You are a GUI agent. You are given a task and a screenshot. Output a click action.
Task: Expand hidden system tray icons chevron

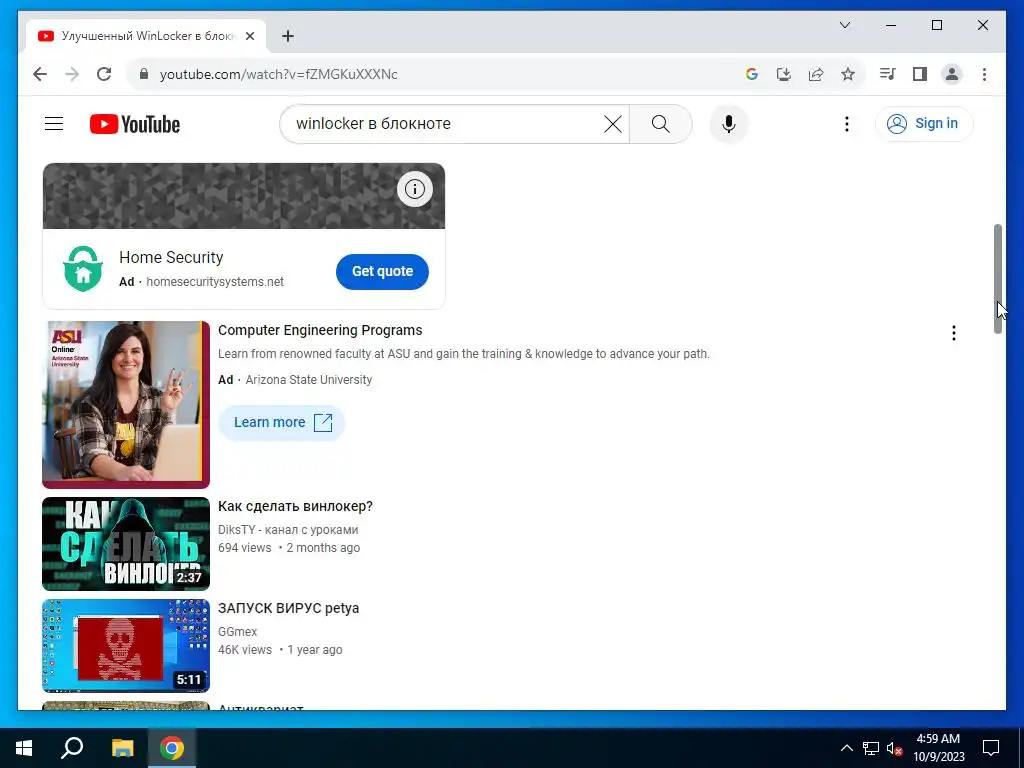click(846, 748)
